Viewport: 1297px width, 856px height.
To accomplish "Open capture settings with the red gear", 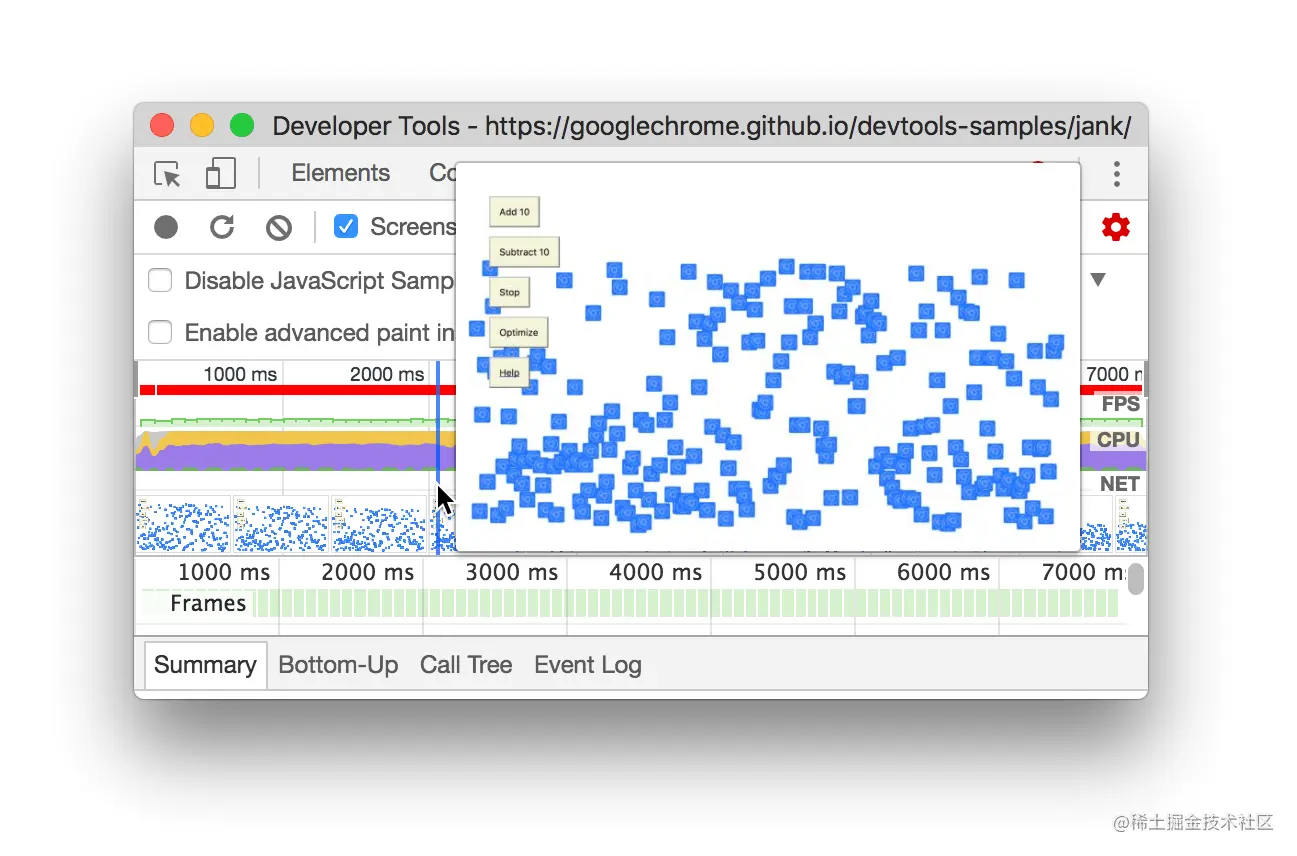I will click(1115, 227).
